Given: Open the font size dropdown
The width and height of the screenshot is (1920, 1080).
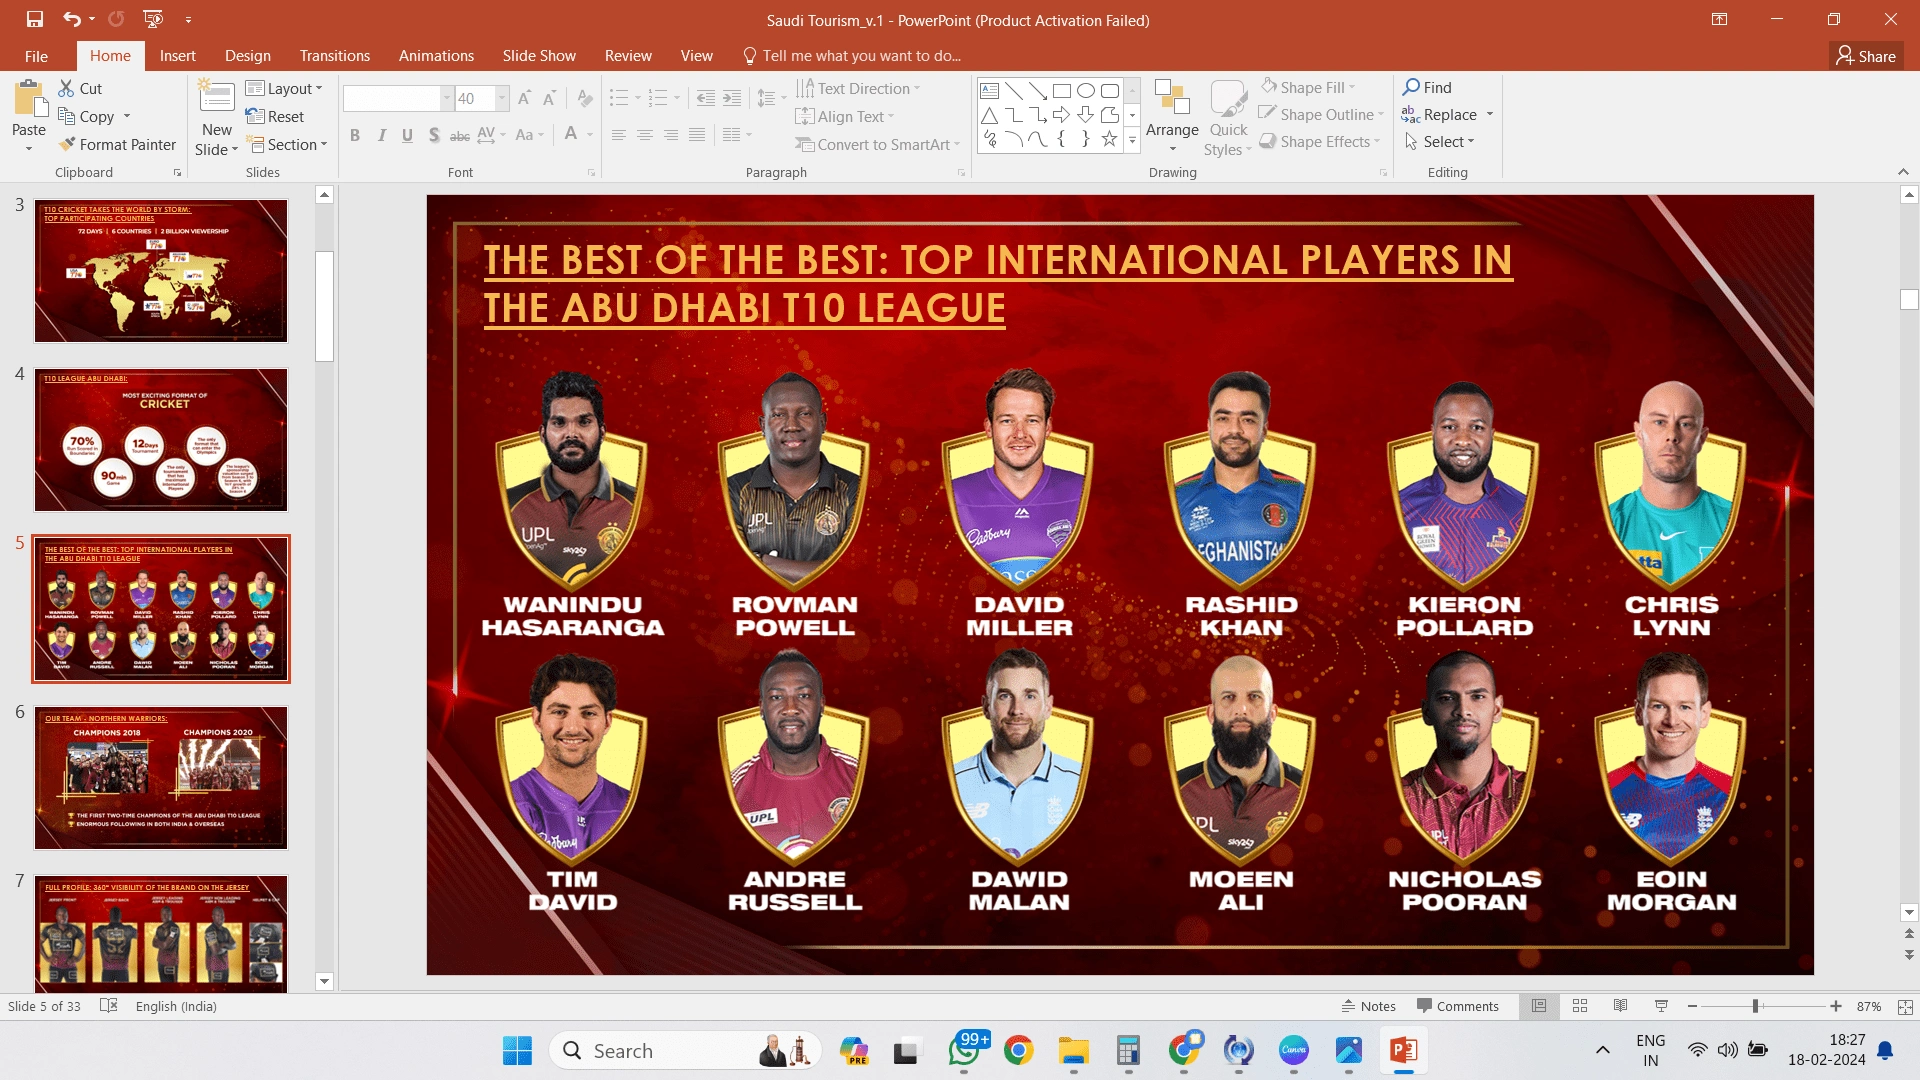Looking at the screenshot, I should [502, 98].
